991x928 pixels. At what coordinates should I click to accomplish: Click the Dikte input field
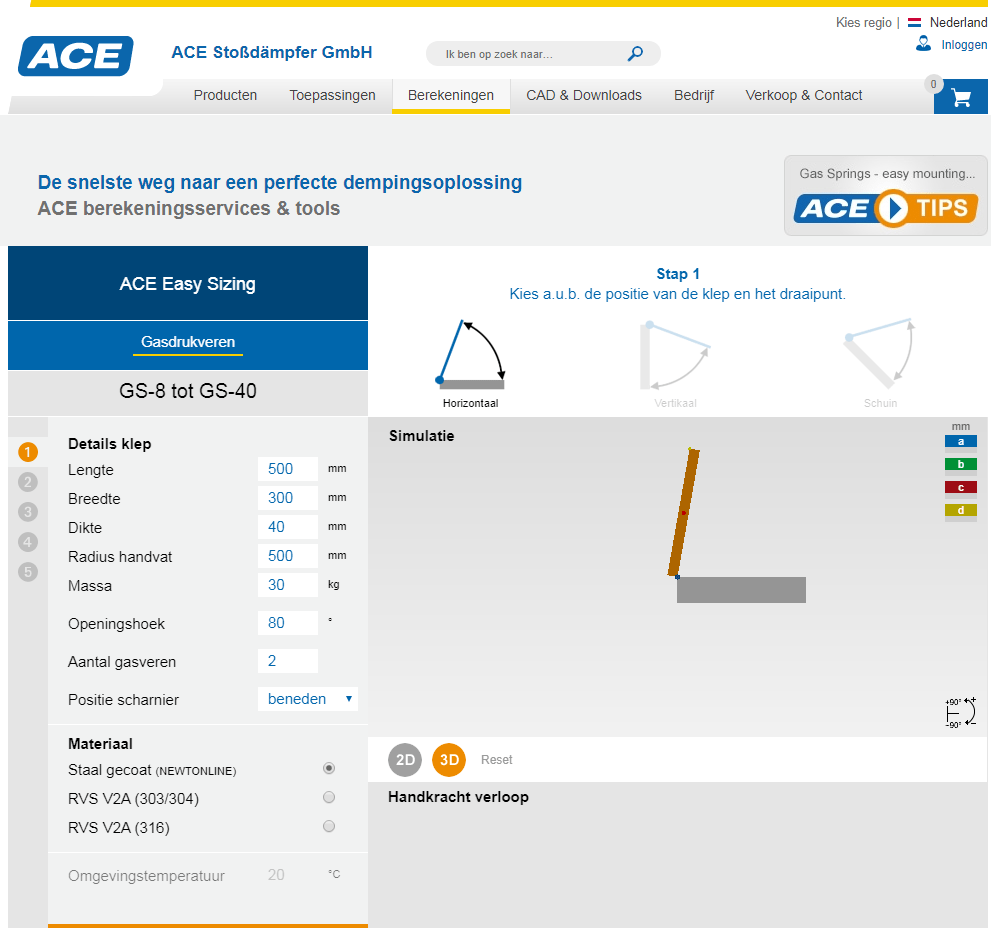click(x=288, y=527)
